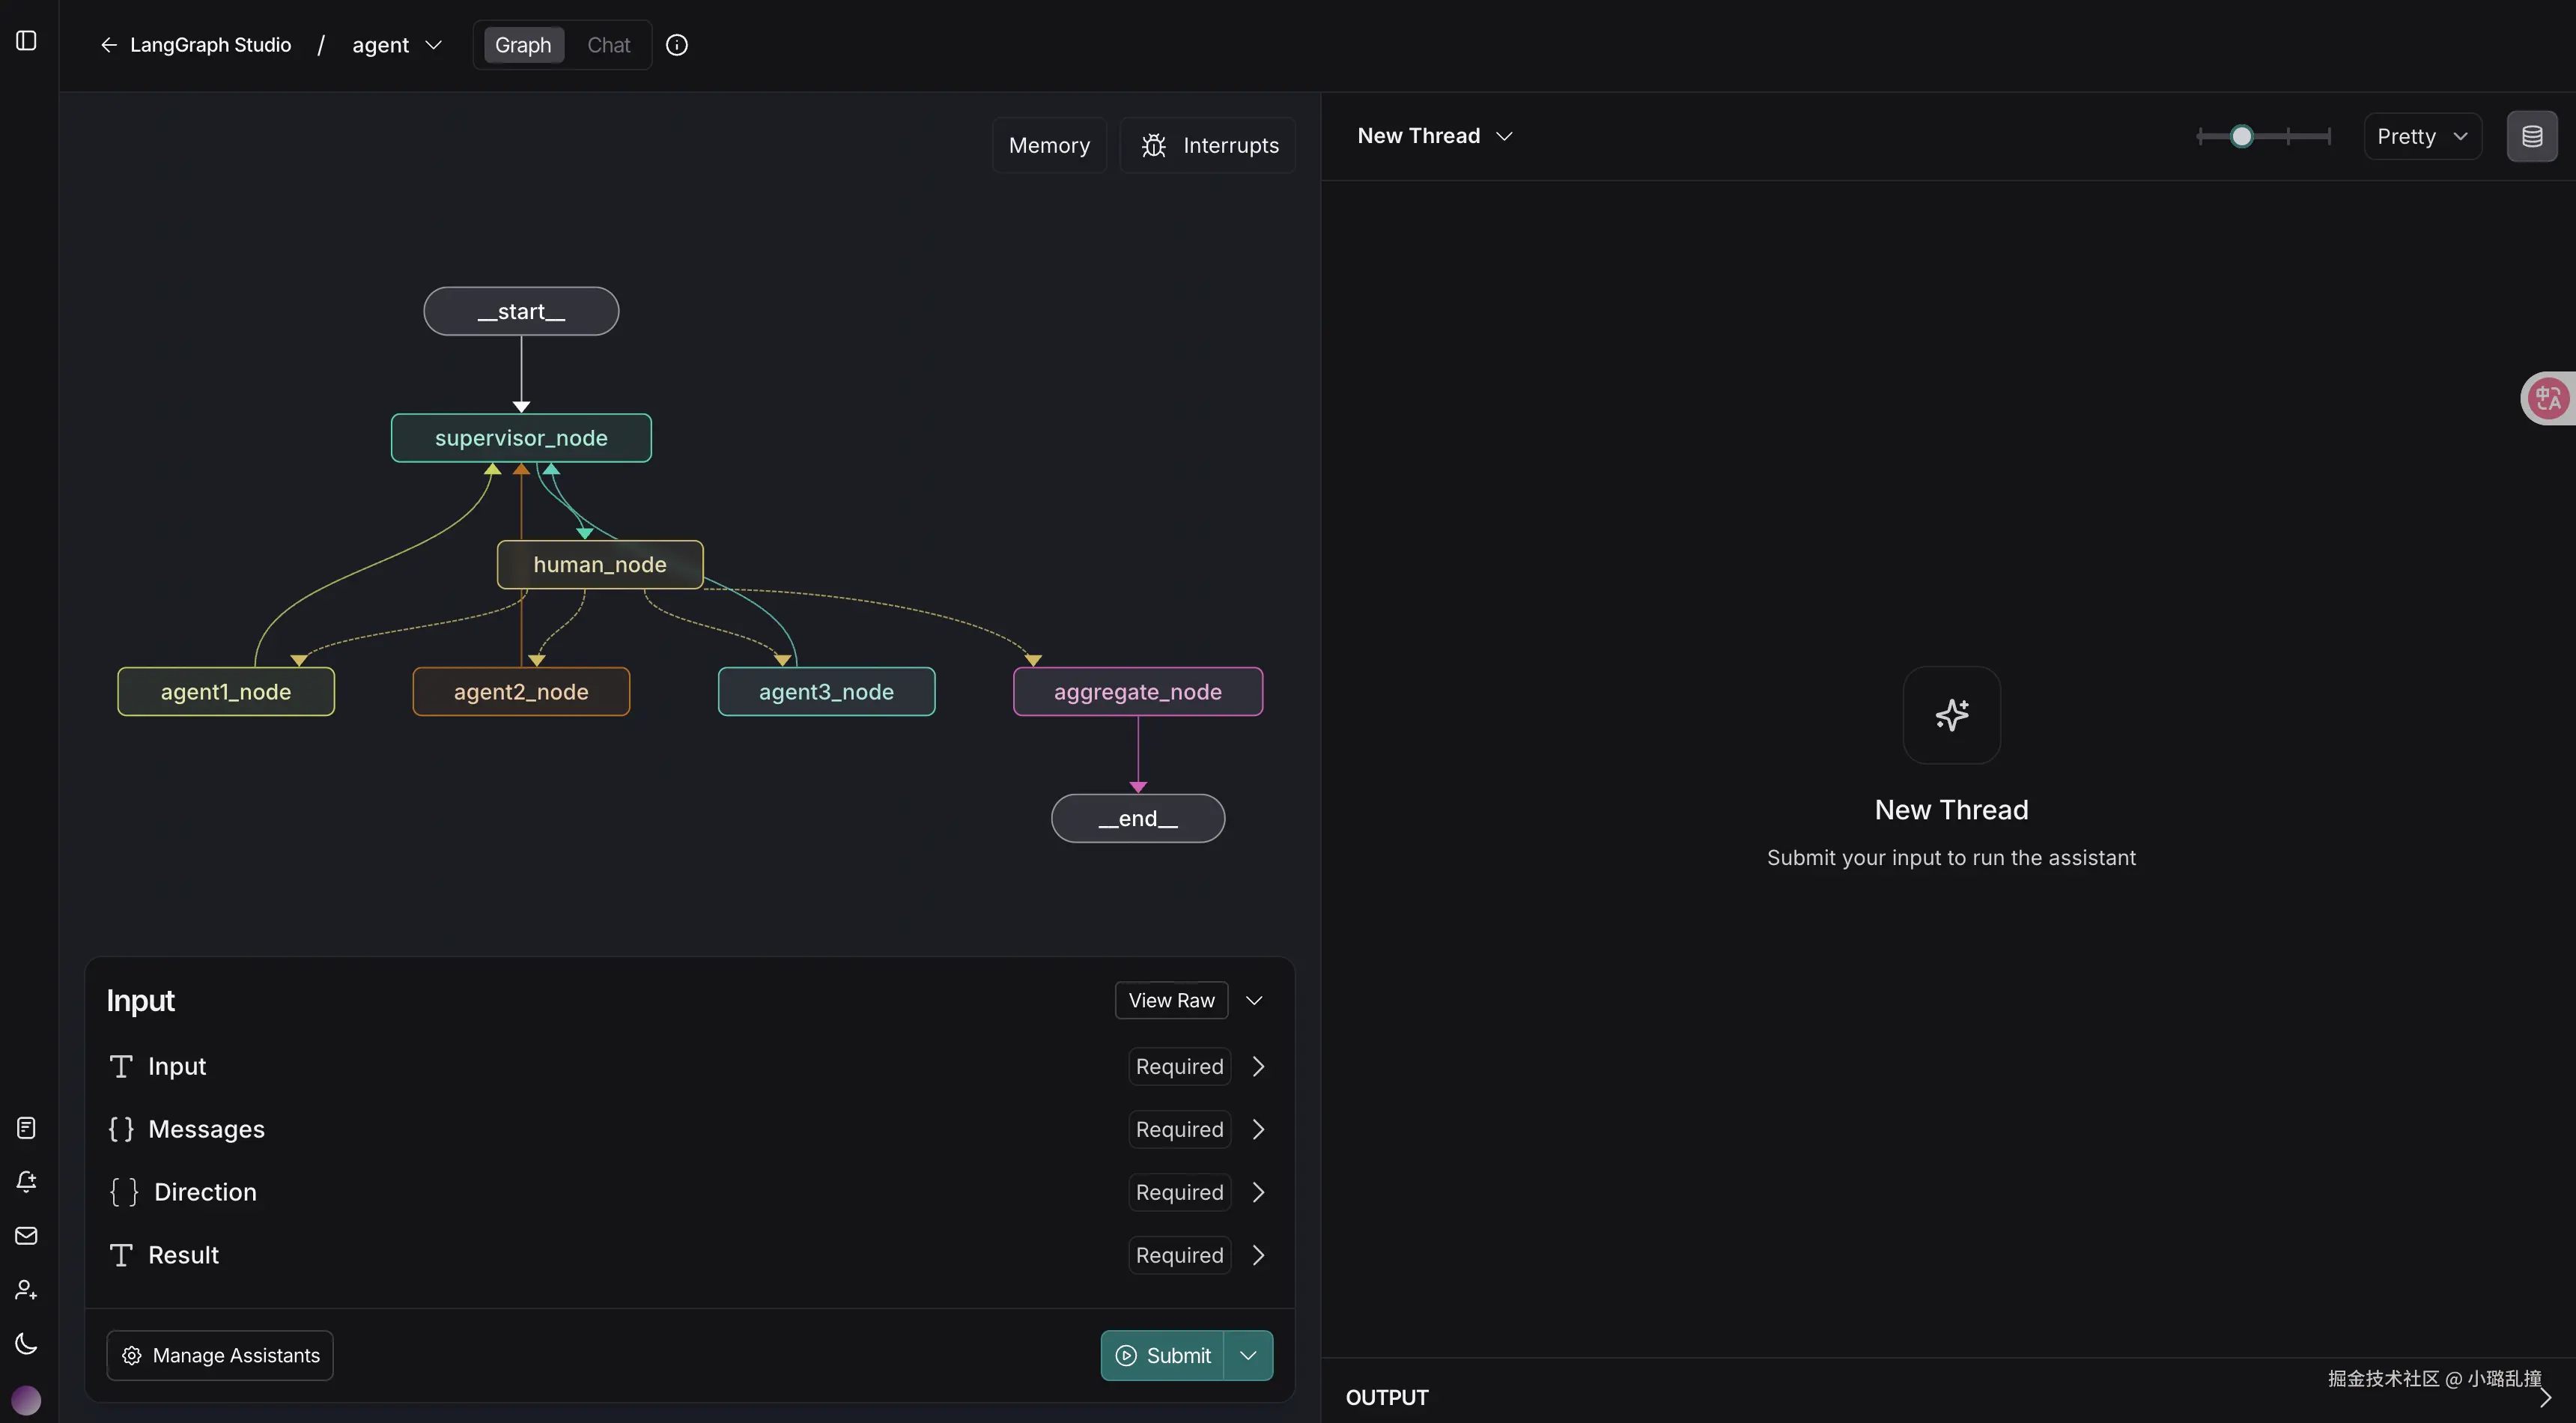
Task: Click the add user icon in sidebar
Action: coord(27,1290)
